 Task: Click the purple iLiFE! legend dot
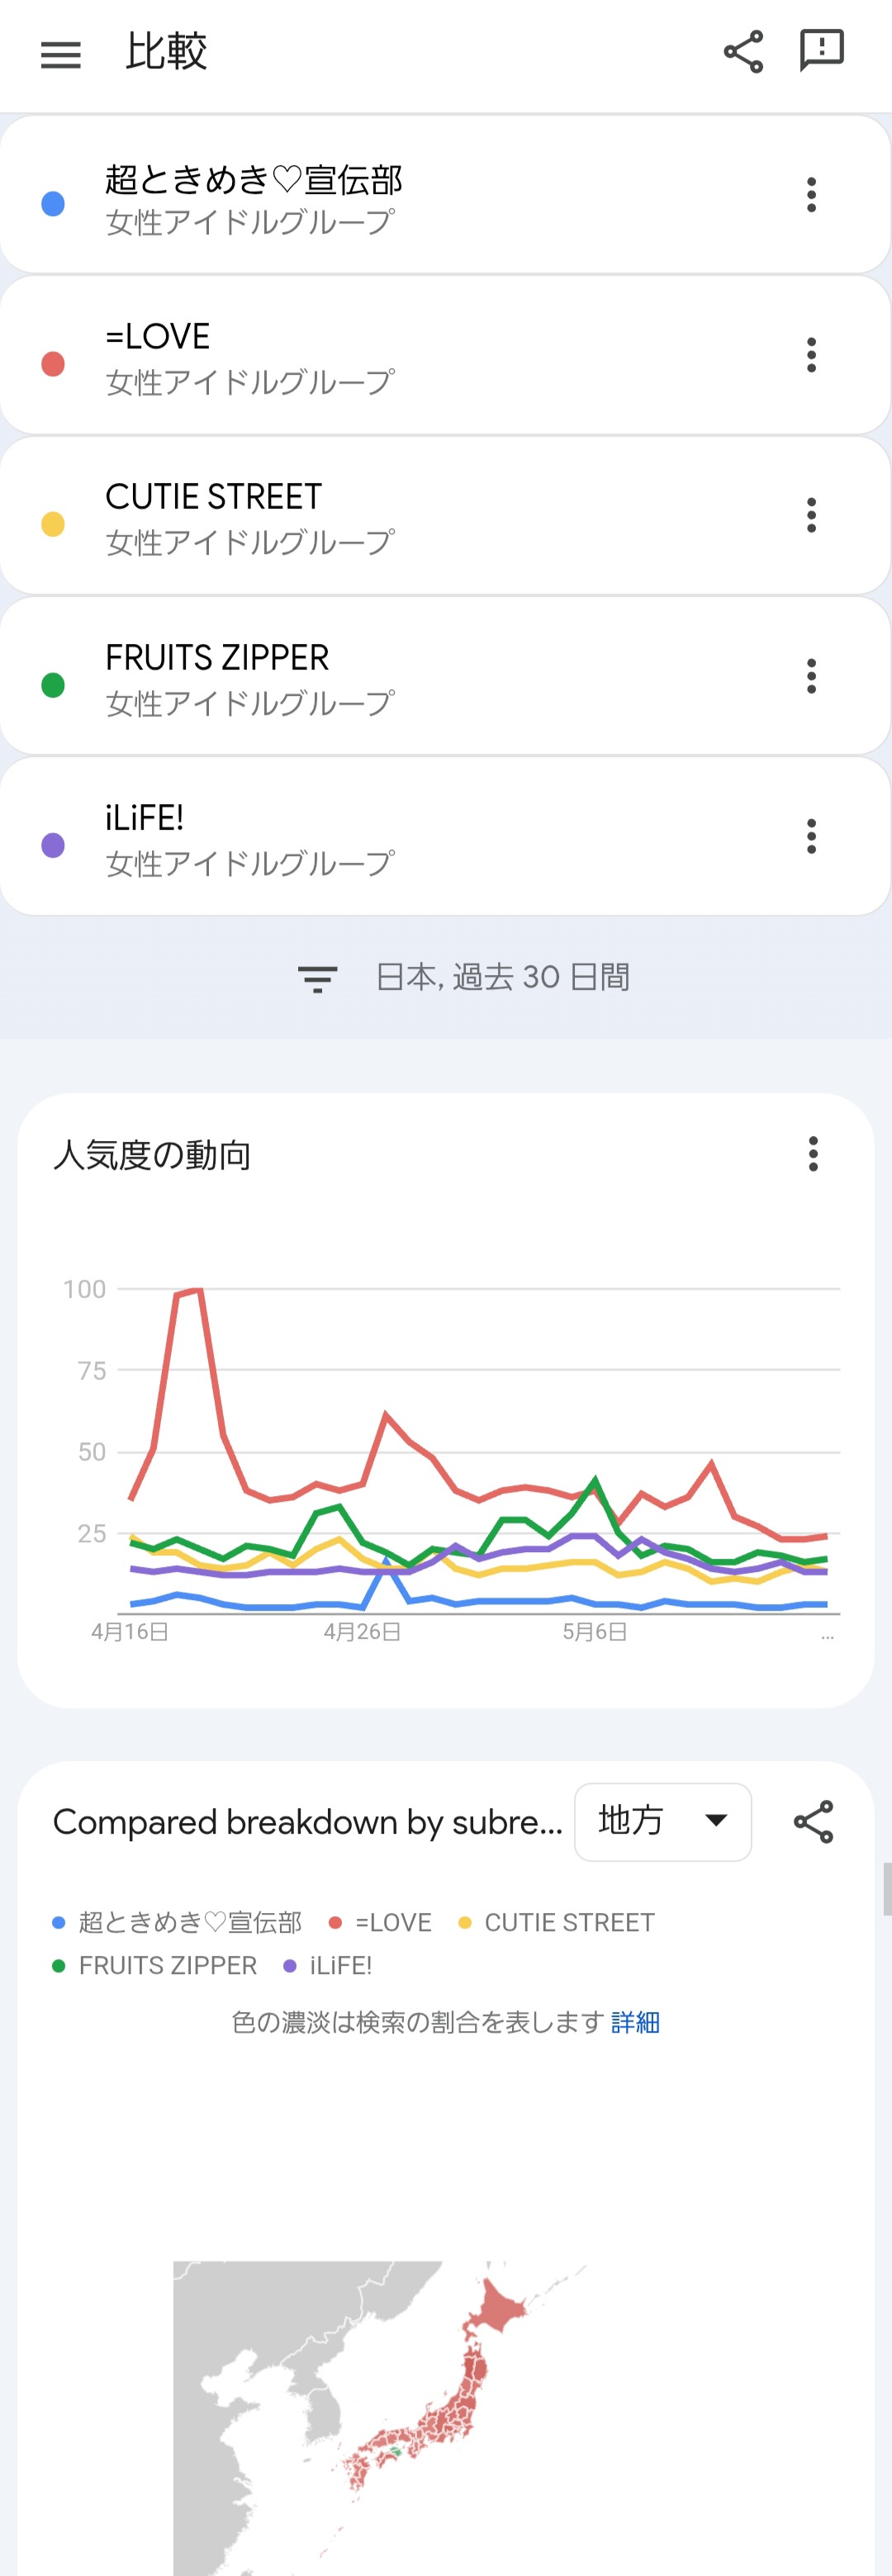[x=290, y=1966]
